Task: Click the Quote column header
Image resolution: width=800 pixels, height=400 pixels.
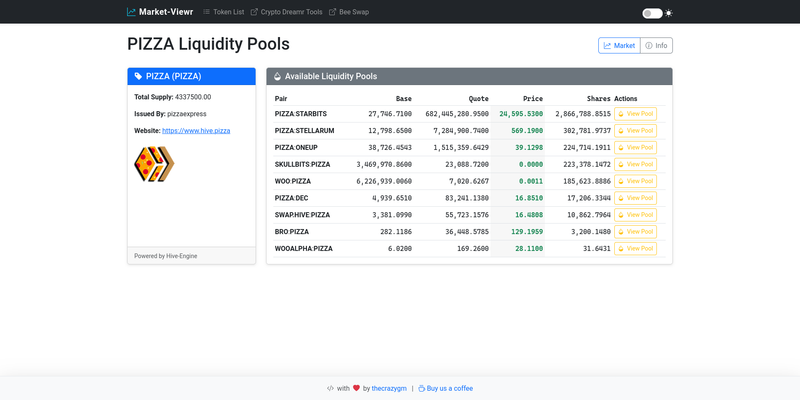Action: (x=479, y=98)
